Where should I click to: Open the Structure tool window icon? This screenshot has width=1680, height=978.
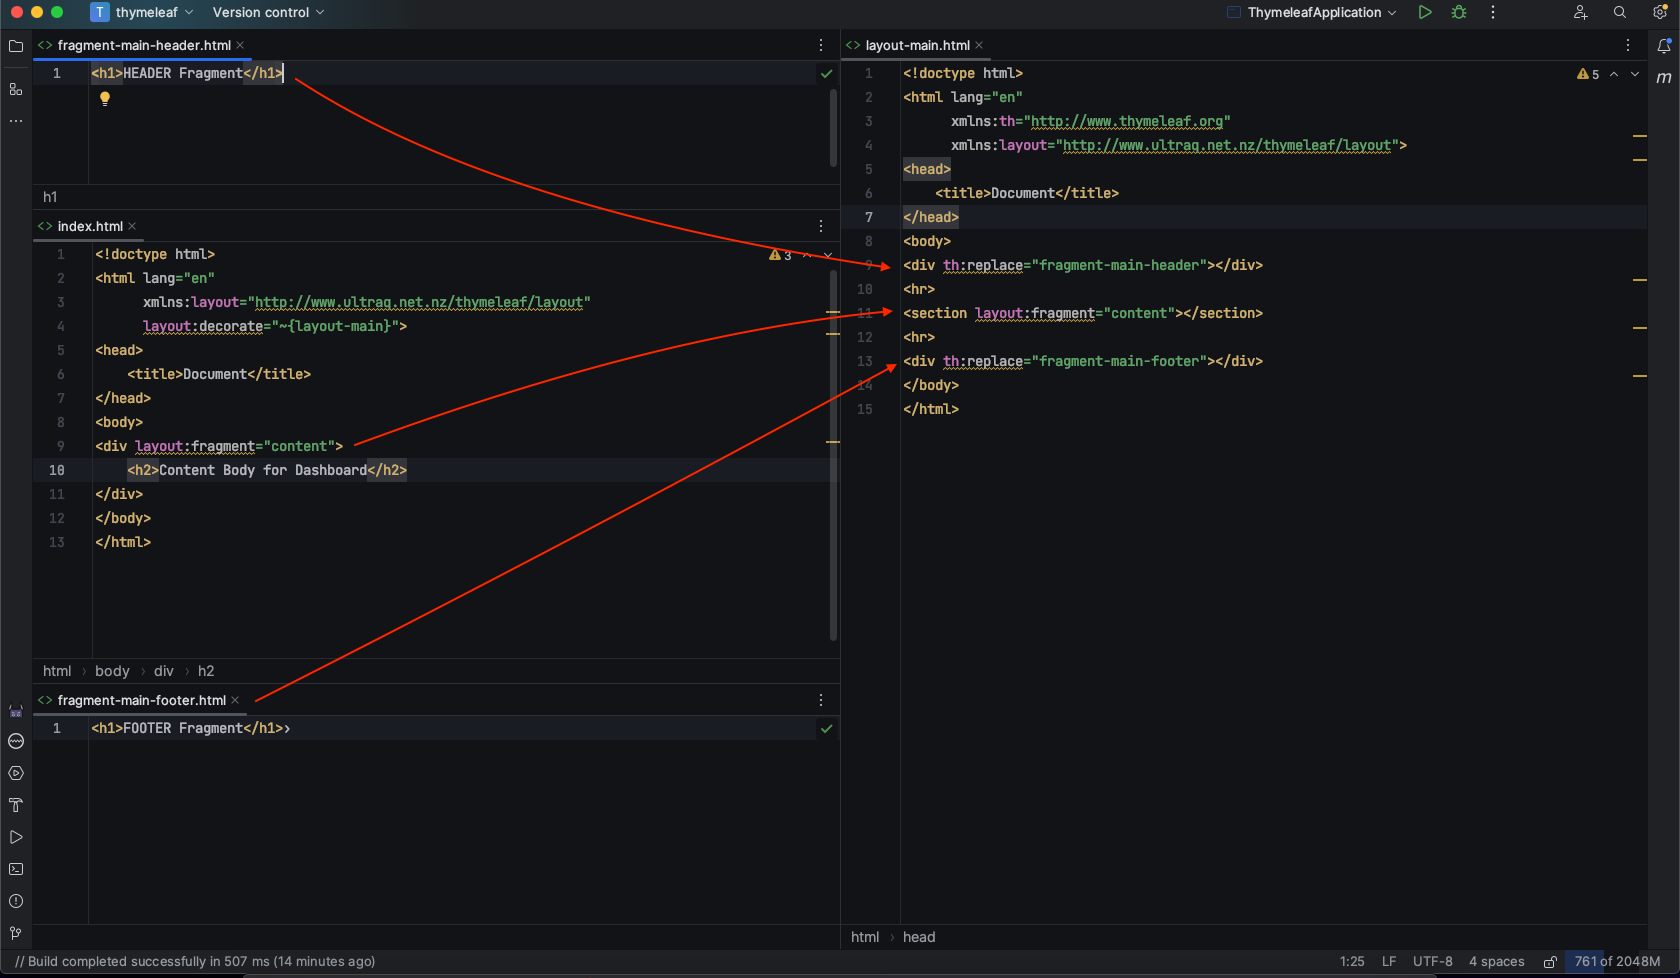tap(16, 89)
